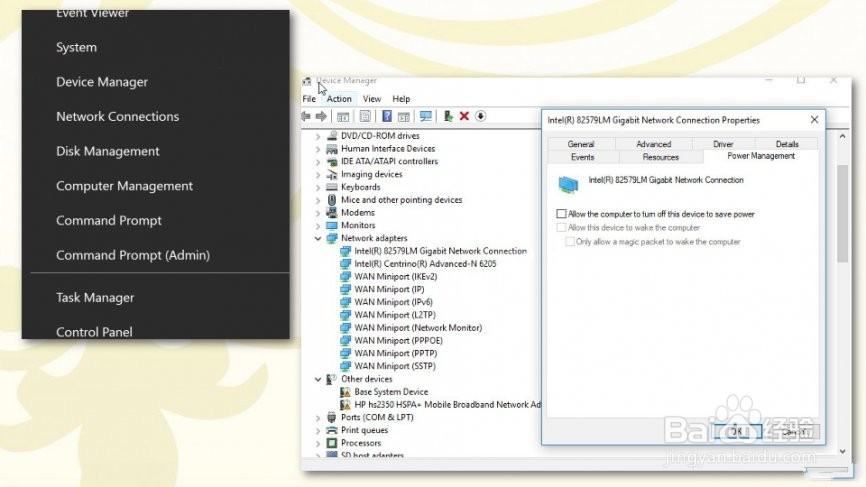Collapse the Network adapters node

click(318, 239)
